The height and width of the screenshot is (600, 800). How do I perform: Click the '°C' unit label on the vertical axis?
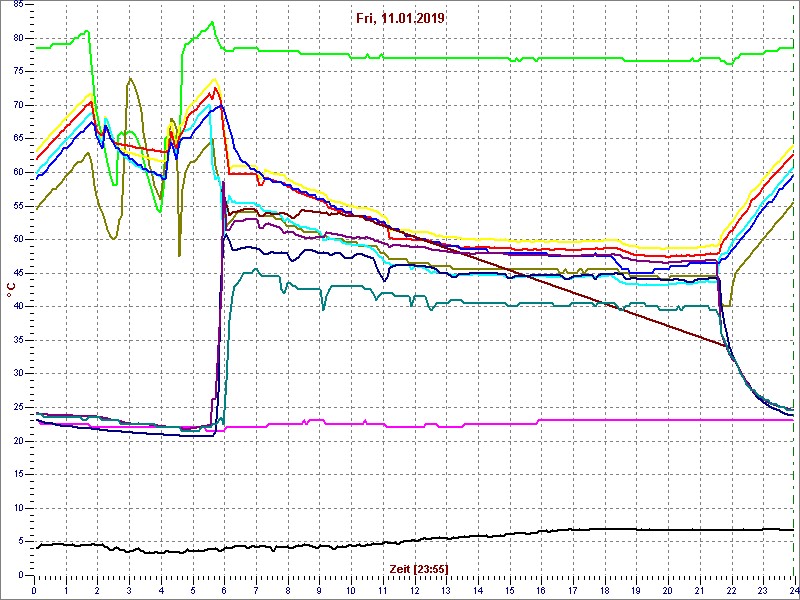pos(11,290)
